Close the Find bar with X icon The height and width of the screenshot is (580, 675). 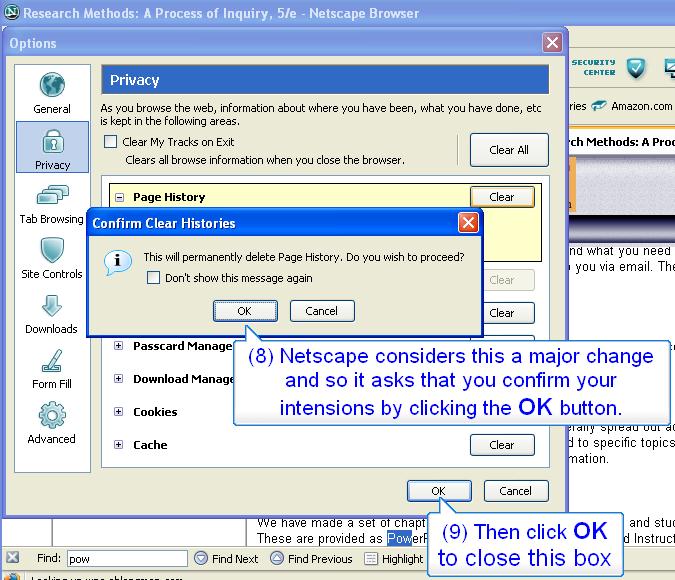(x=12, y=558)
